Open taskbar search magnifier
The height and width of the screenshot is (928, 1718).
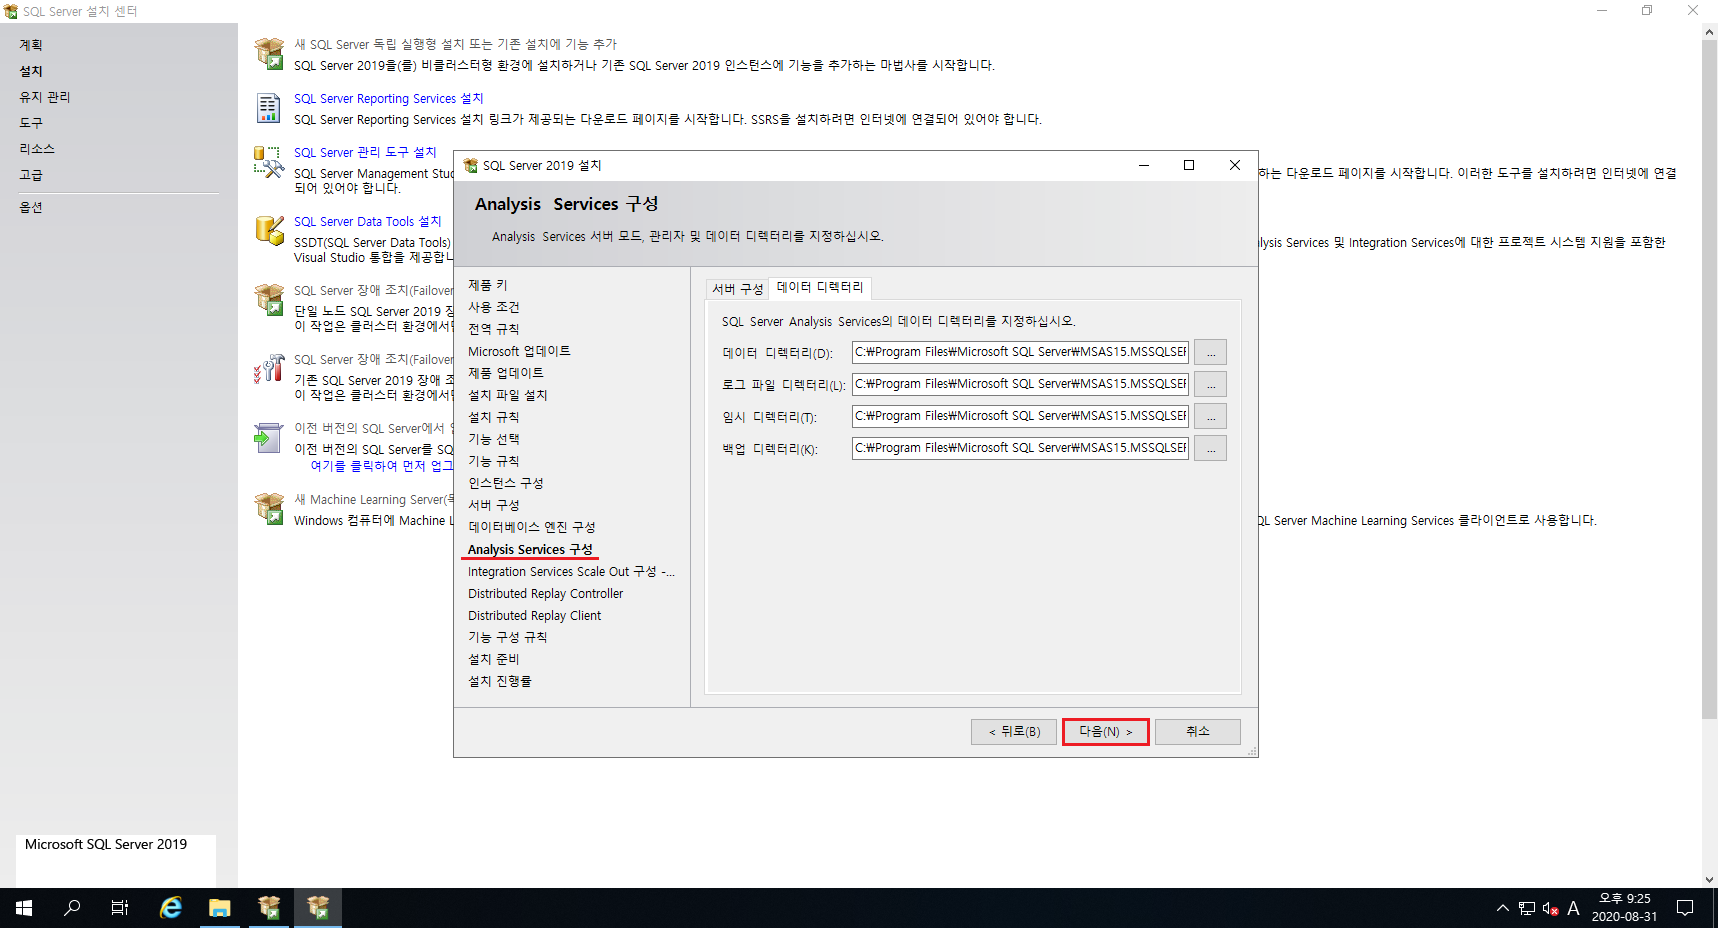(x=72, y=908)
